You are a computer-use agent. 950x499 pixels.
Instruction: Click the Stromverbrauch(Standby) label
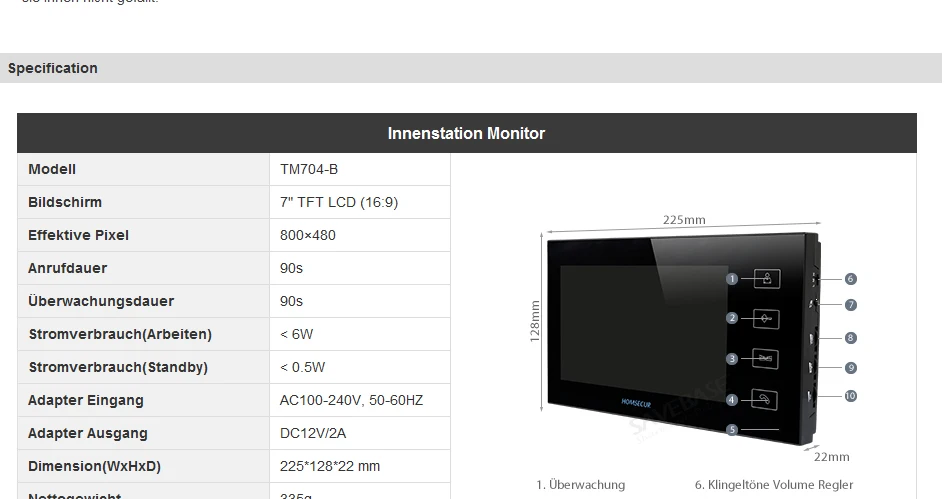(118, 367)
